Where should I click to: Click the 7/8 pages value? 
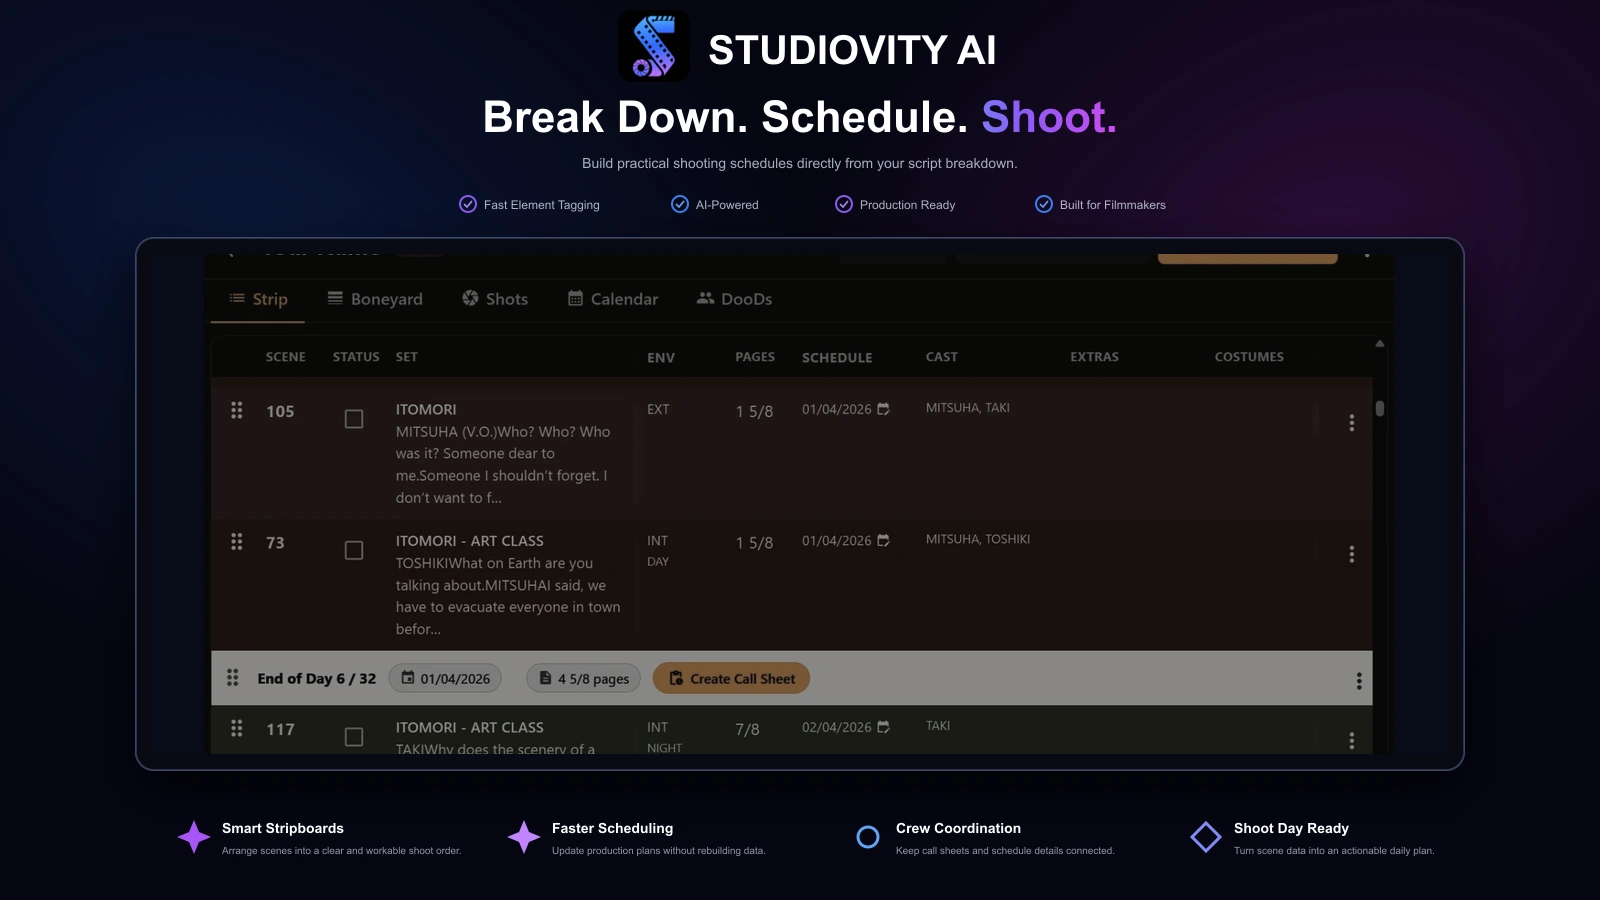pyautogui.click(x=747, y=730)
